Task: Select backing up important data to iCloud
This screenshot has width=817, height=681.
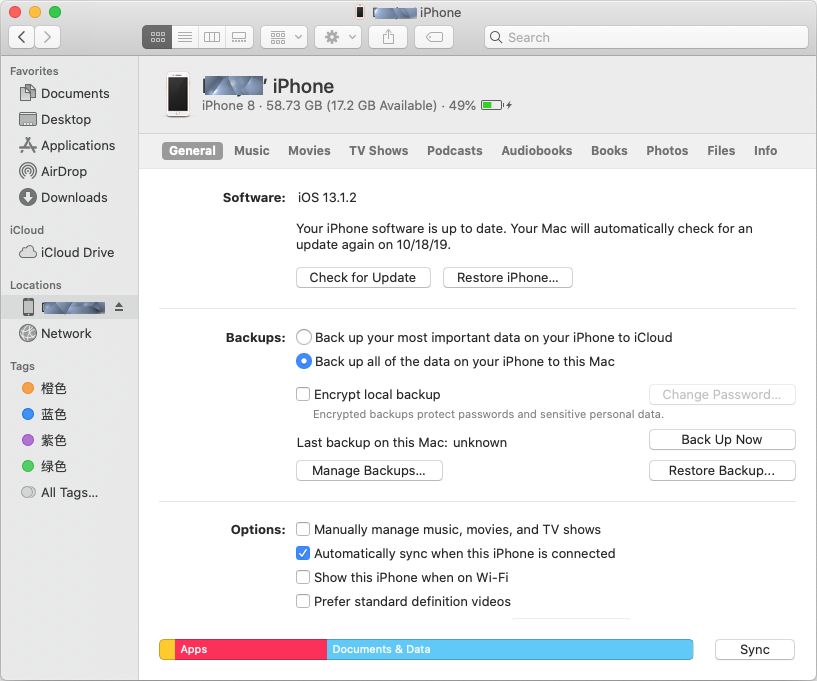Action: [303, 337]
